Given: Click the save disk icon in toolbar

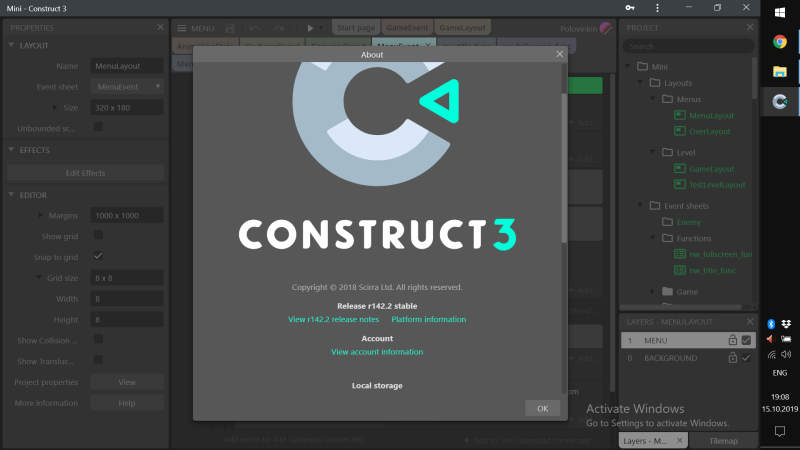Looking at the screenshot, I should 230,28.
